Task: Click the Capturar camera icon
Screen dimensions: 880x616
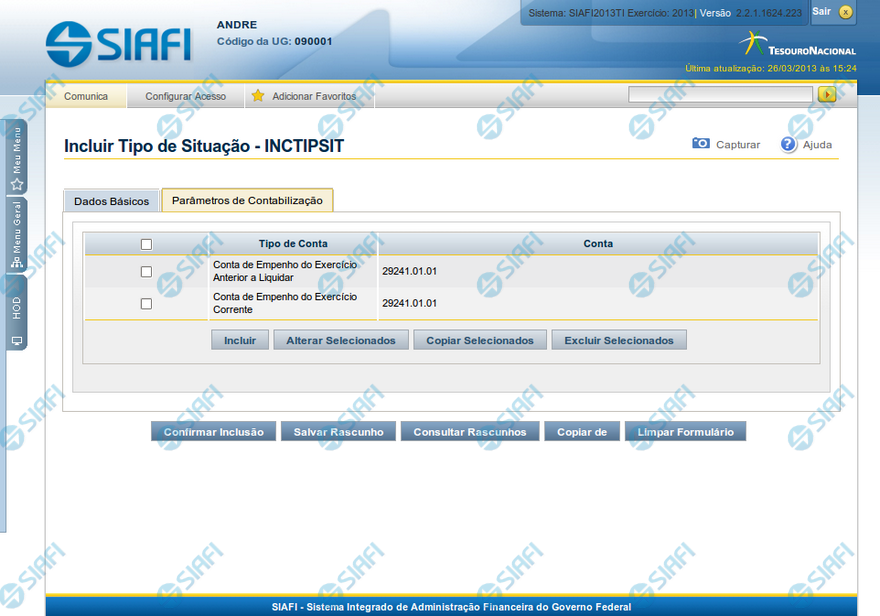Action: 701,144
